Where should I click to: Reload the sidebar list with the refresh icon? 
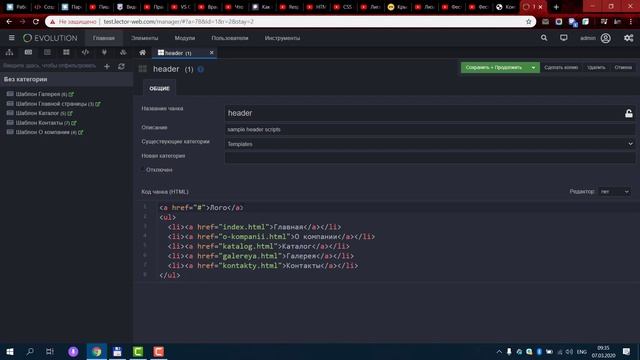[121, 66]
